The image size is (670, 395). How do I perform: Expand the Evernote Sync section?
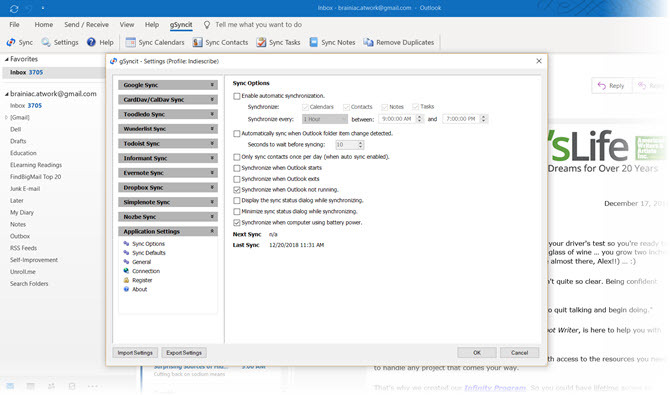click(168, 173)
